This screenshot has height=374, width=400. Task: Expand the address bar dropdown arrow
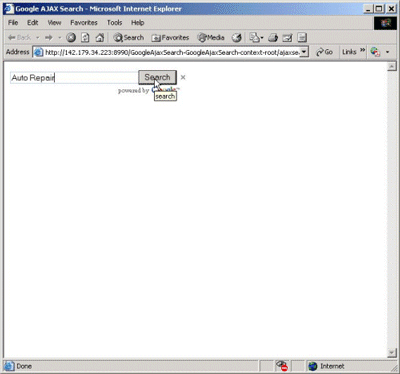(x=304, y=52)
